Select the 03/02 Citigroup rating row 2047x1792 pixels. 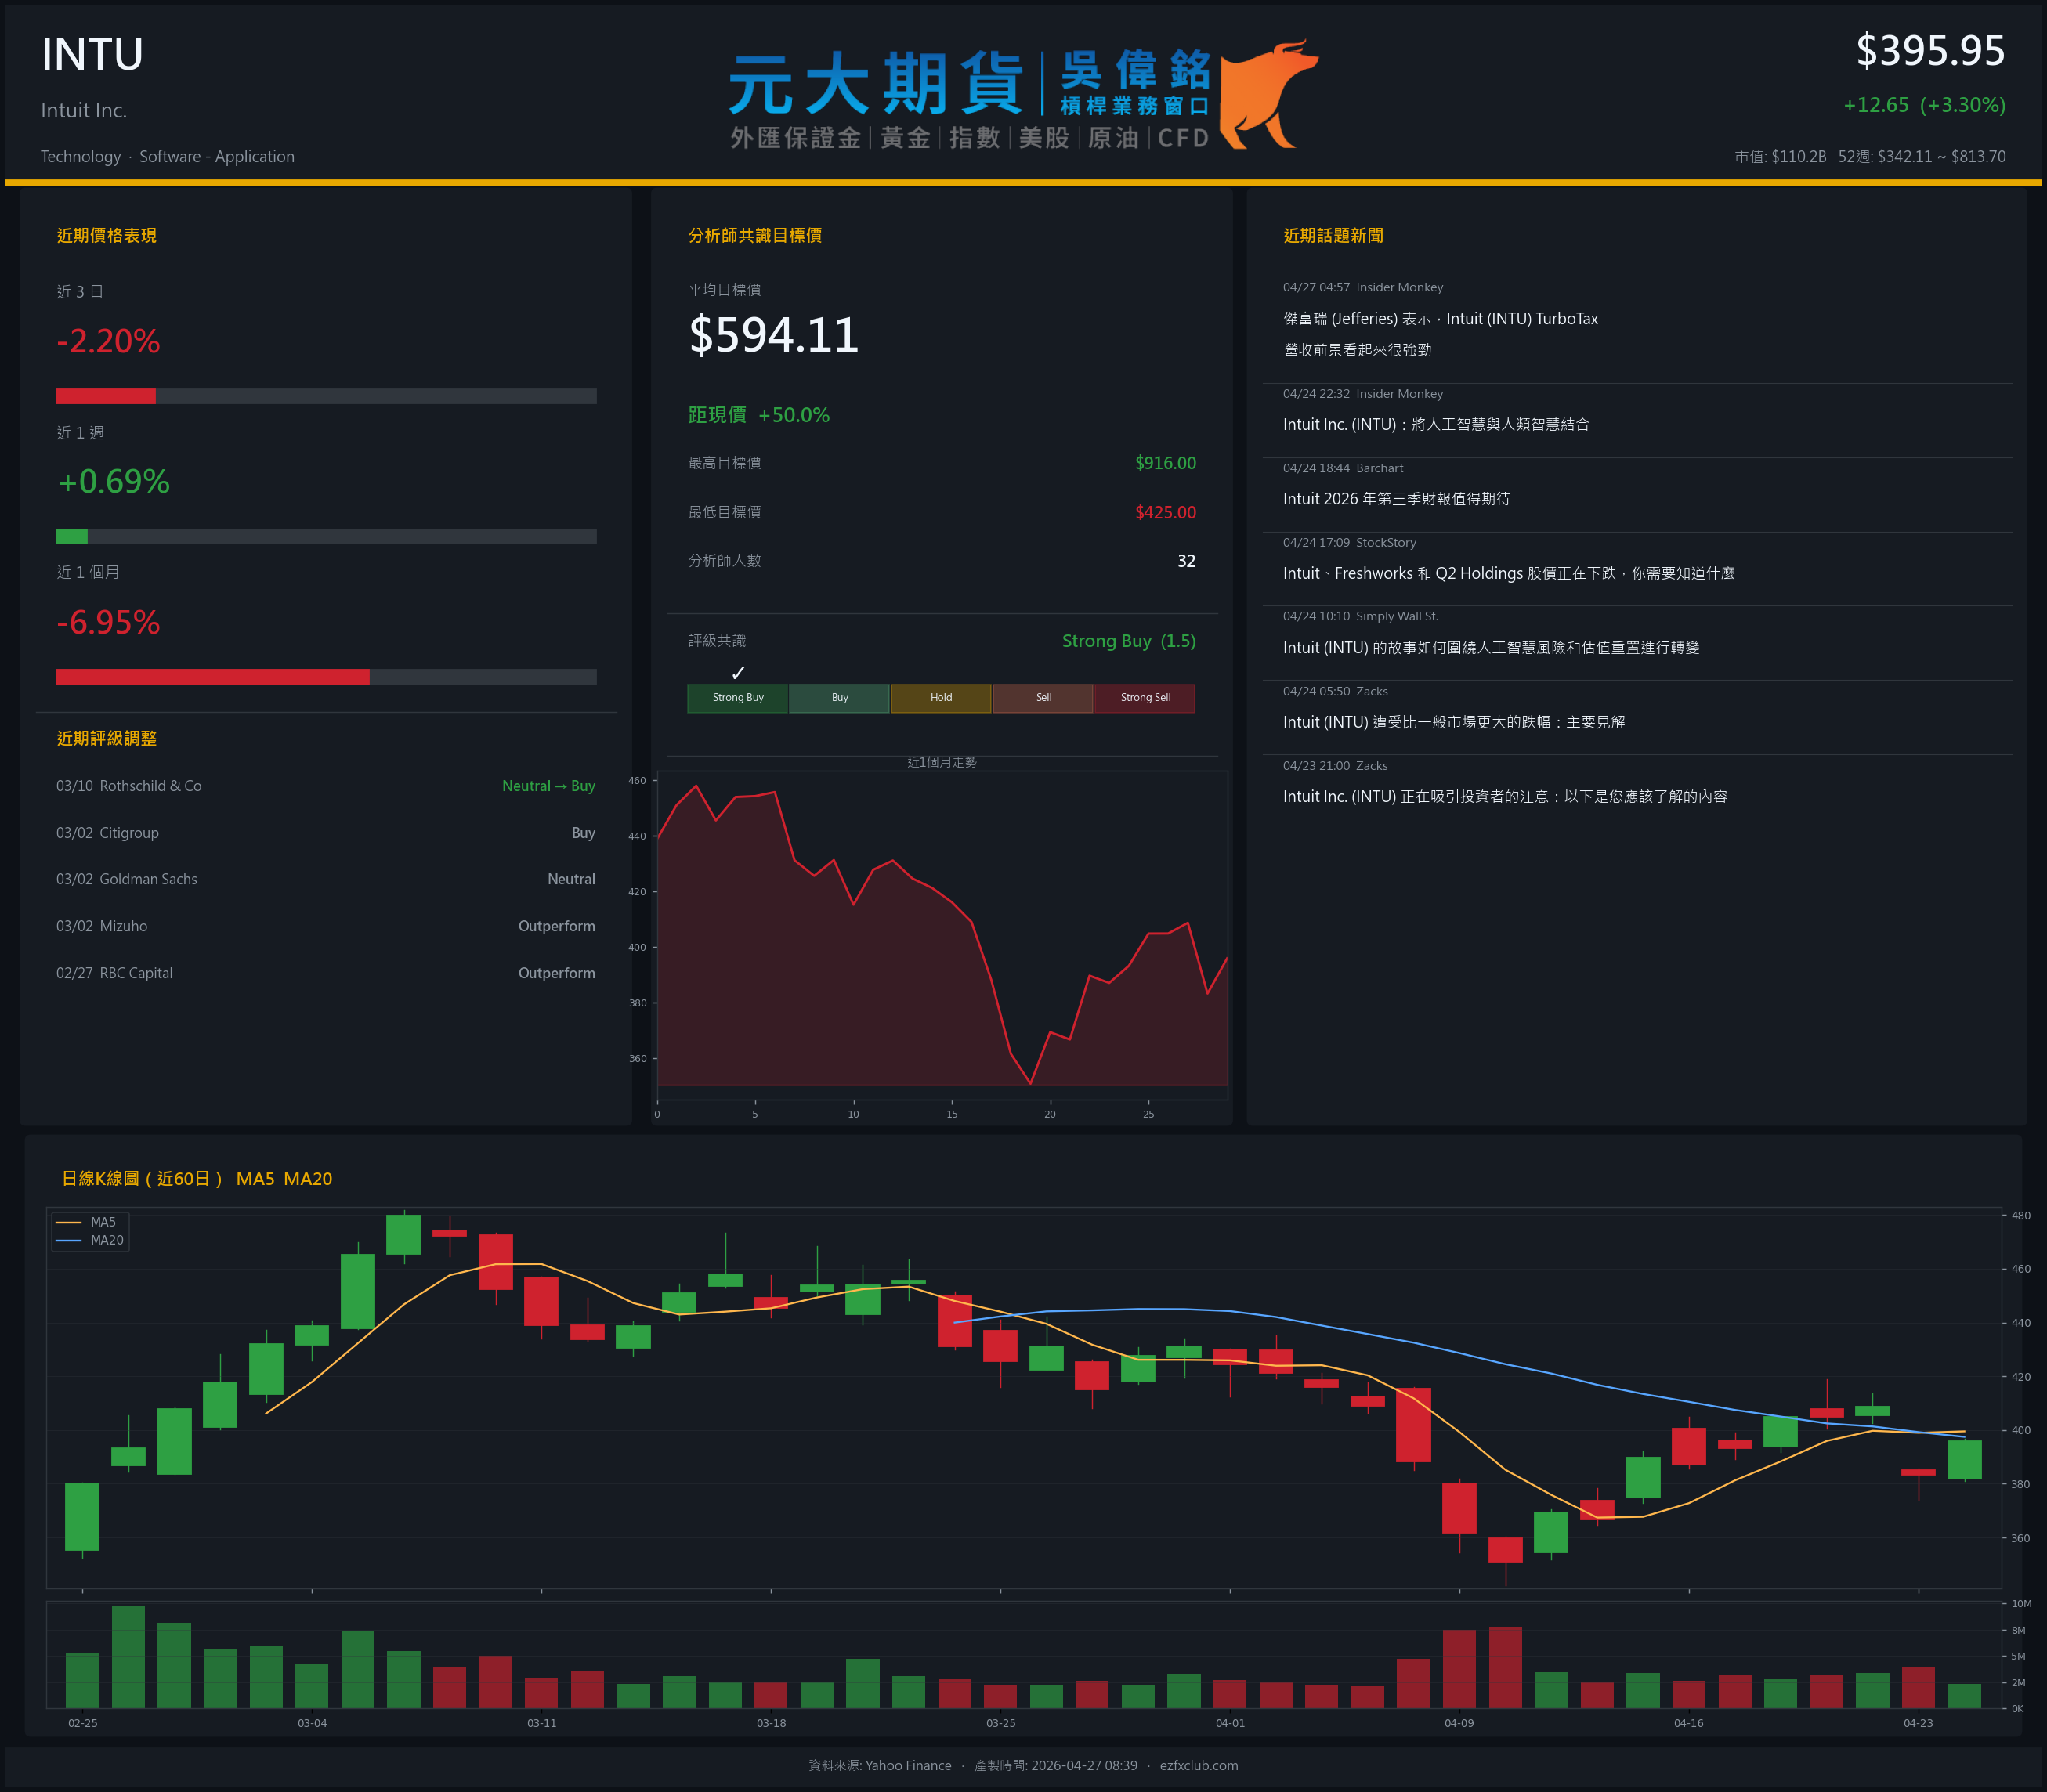[326, 833]
